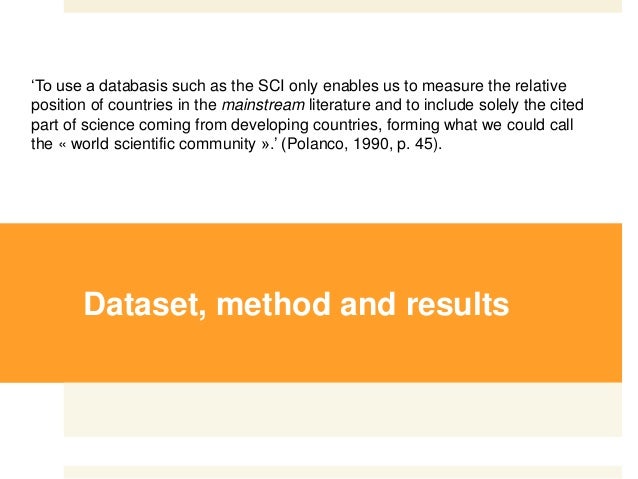Click the "Dataset, method and results" heading

click(296, 304)
